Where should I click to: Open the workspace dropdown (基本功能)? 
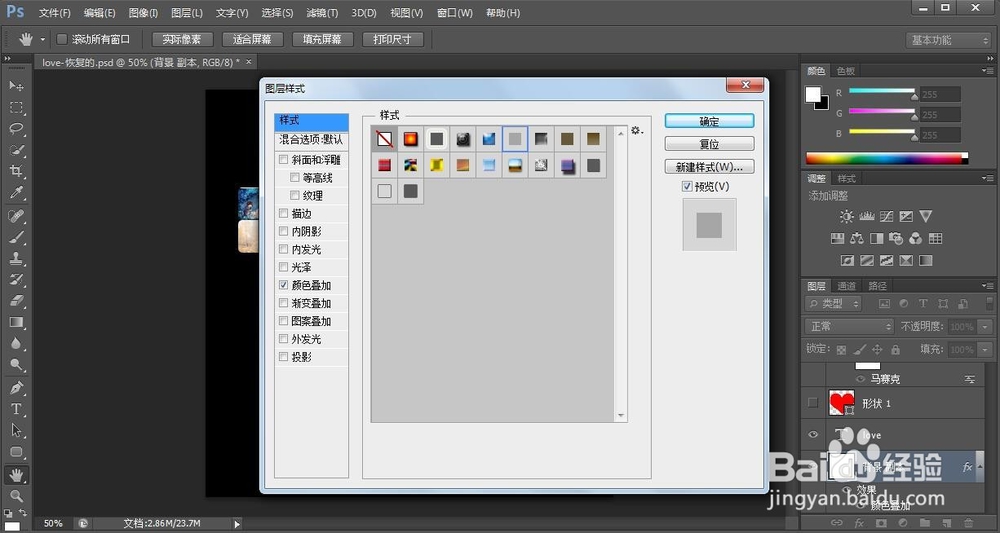[x=948, y=40]
